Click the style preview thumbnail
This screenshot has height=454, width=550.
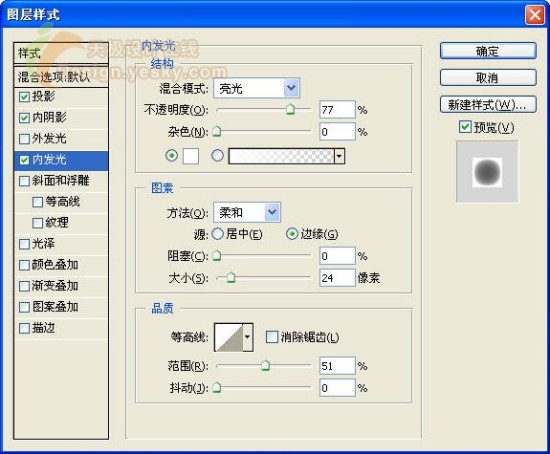pyautogui.click(x=487, y=172)
